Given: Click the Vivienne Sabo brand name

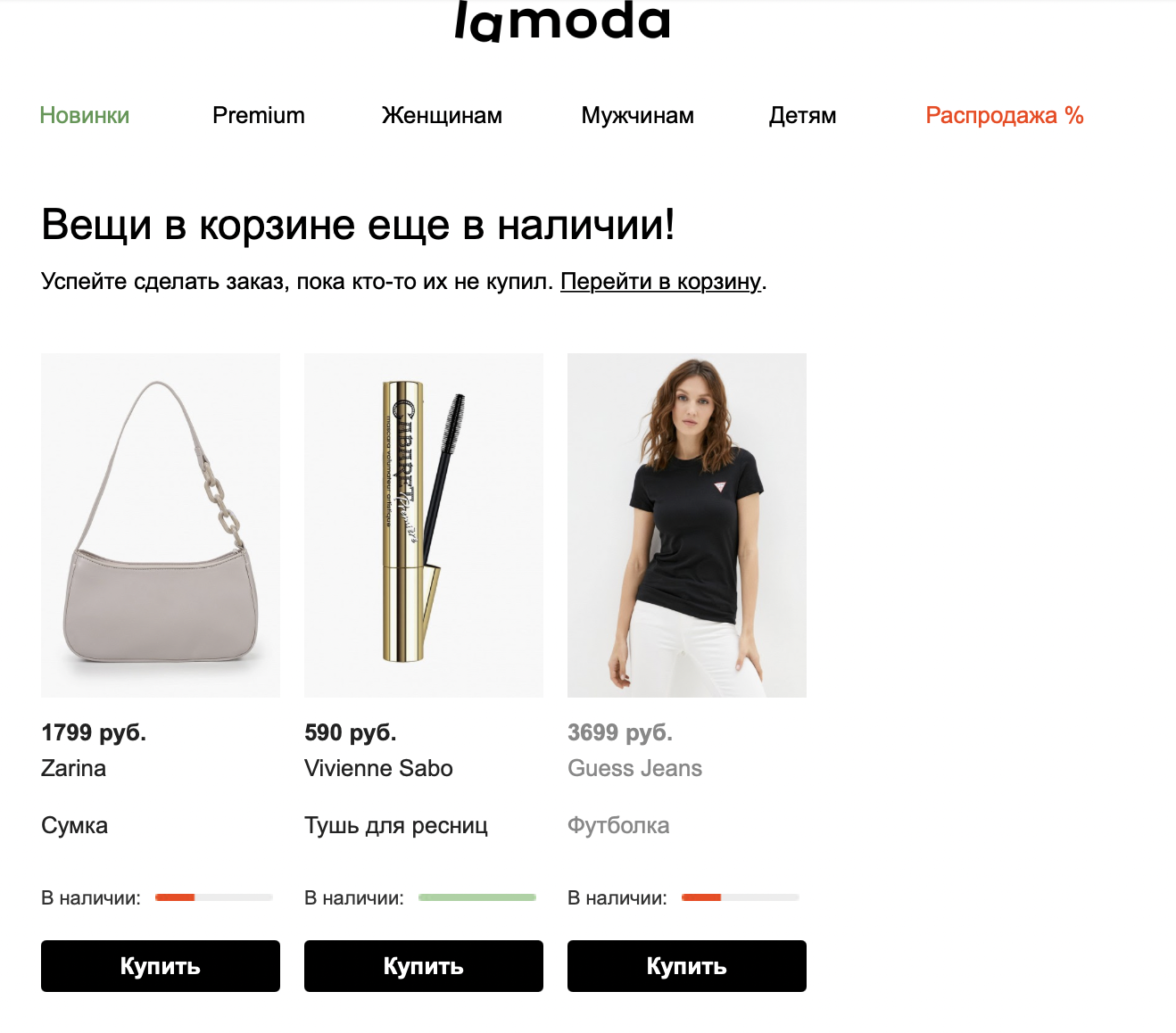Looking at the screenshot, I should click(x=379, y=768).
